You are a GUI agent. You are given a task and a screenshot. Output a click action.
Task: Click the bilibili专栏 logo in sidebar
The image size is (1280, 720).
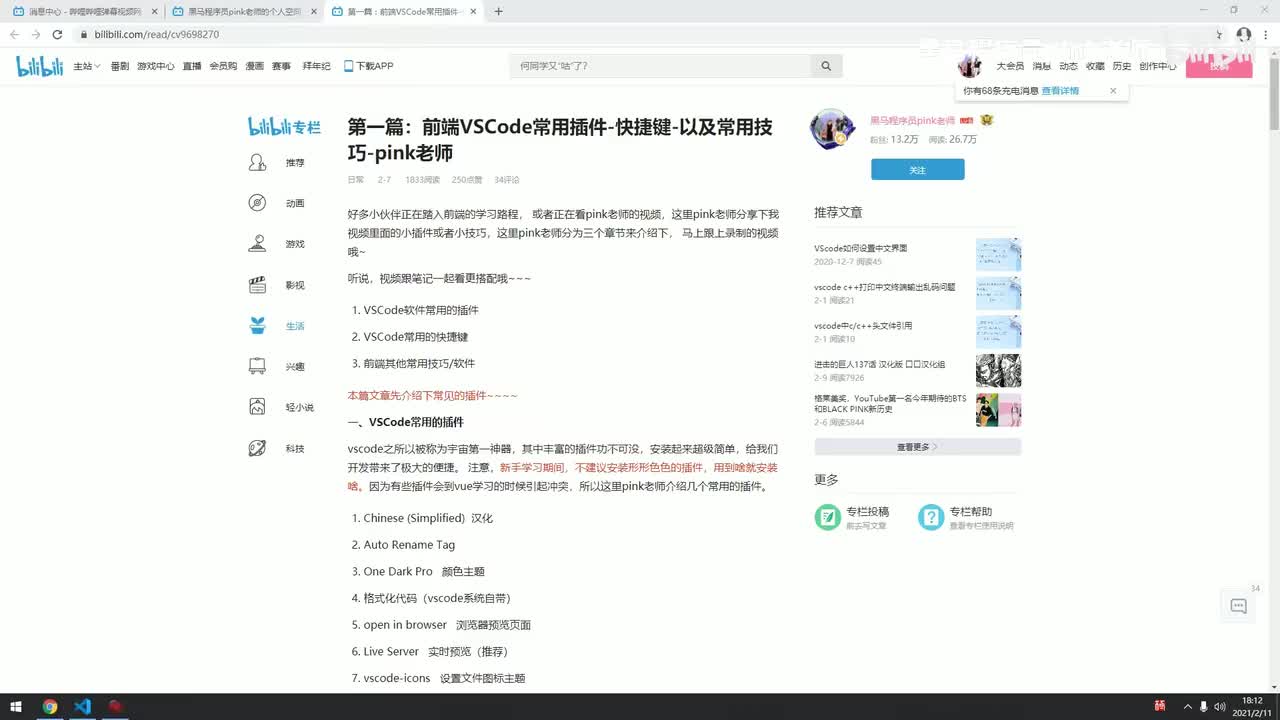coord(284,126)
